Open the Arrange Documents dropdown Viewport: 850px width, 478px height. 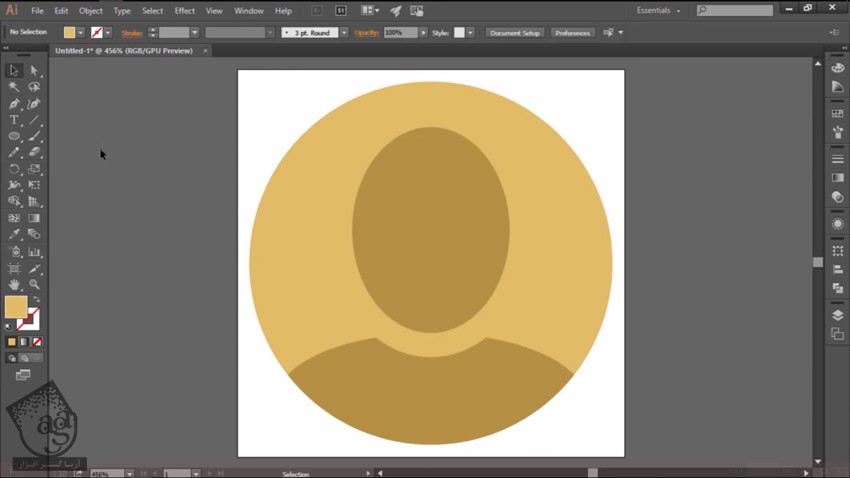click(370, 10)
